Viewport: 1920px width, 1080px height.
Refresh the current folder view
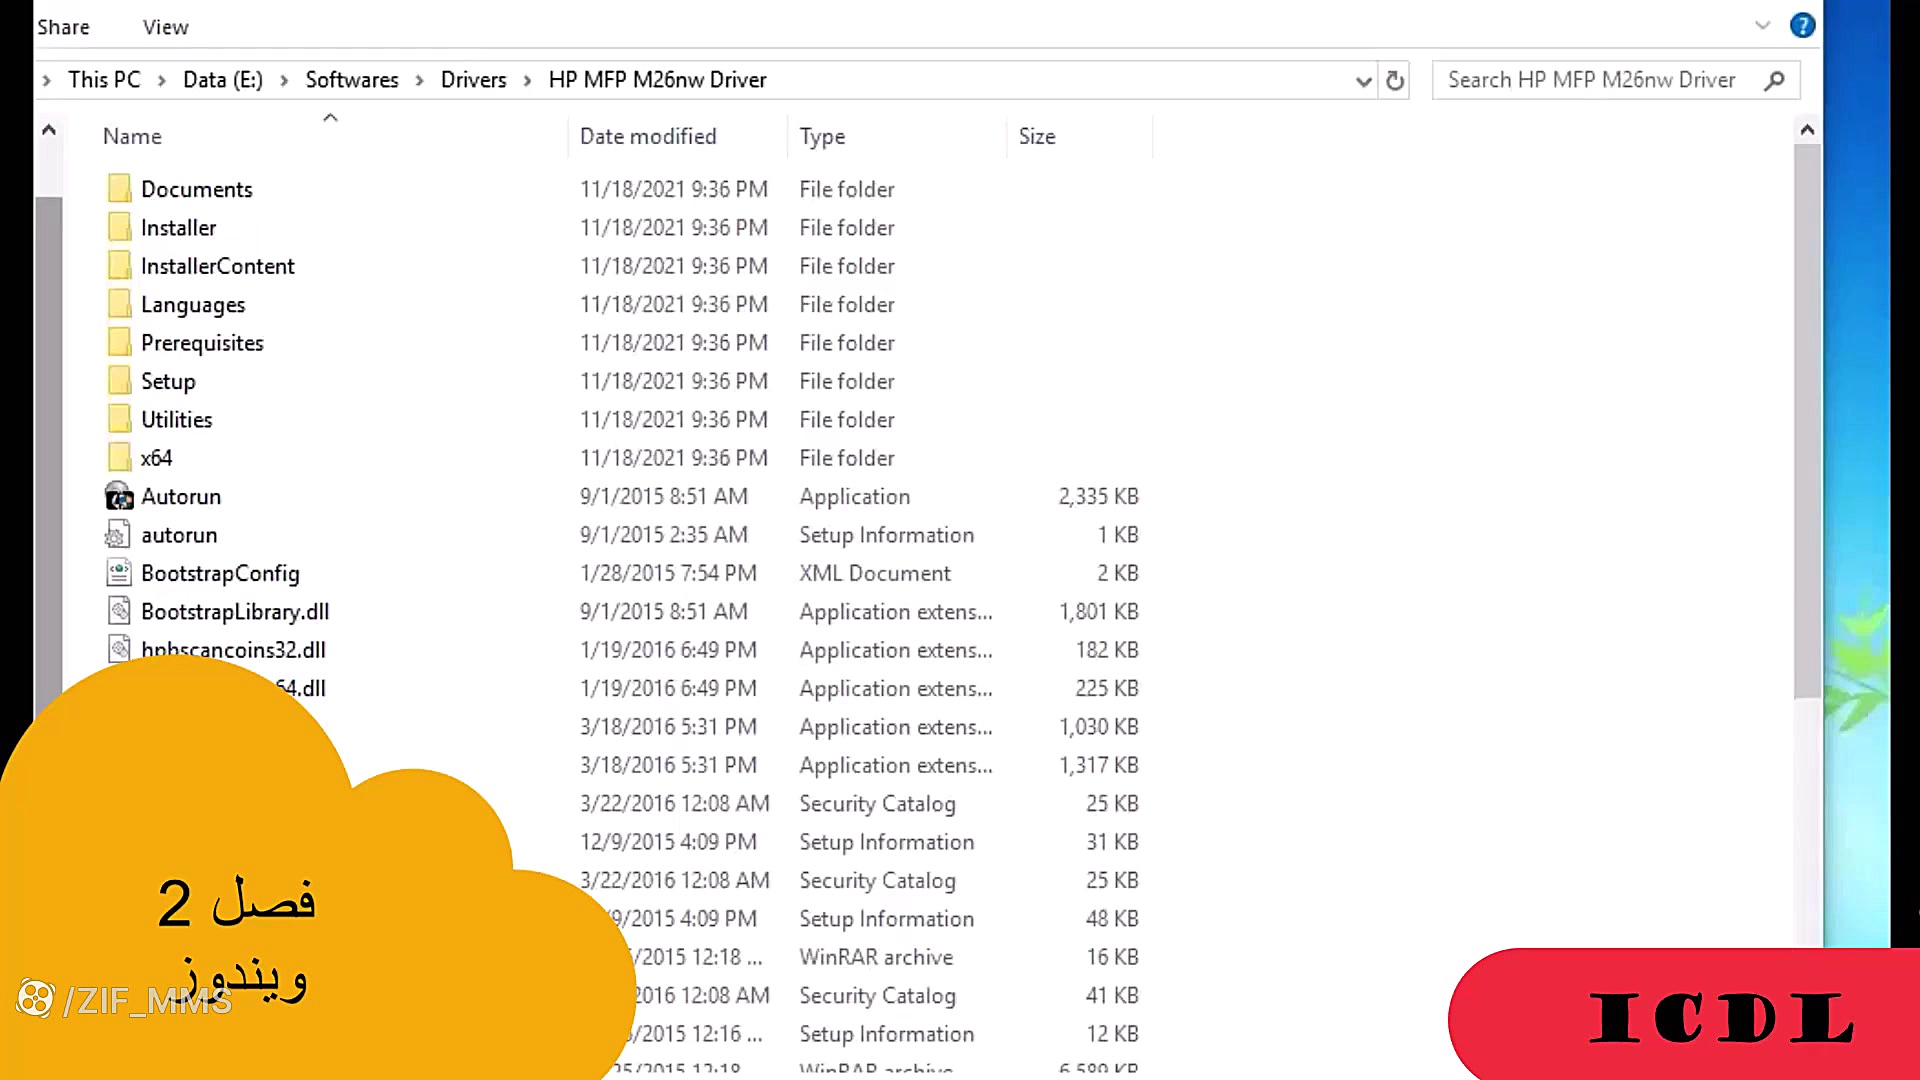1395,80
